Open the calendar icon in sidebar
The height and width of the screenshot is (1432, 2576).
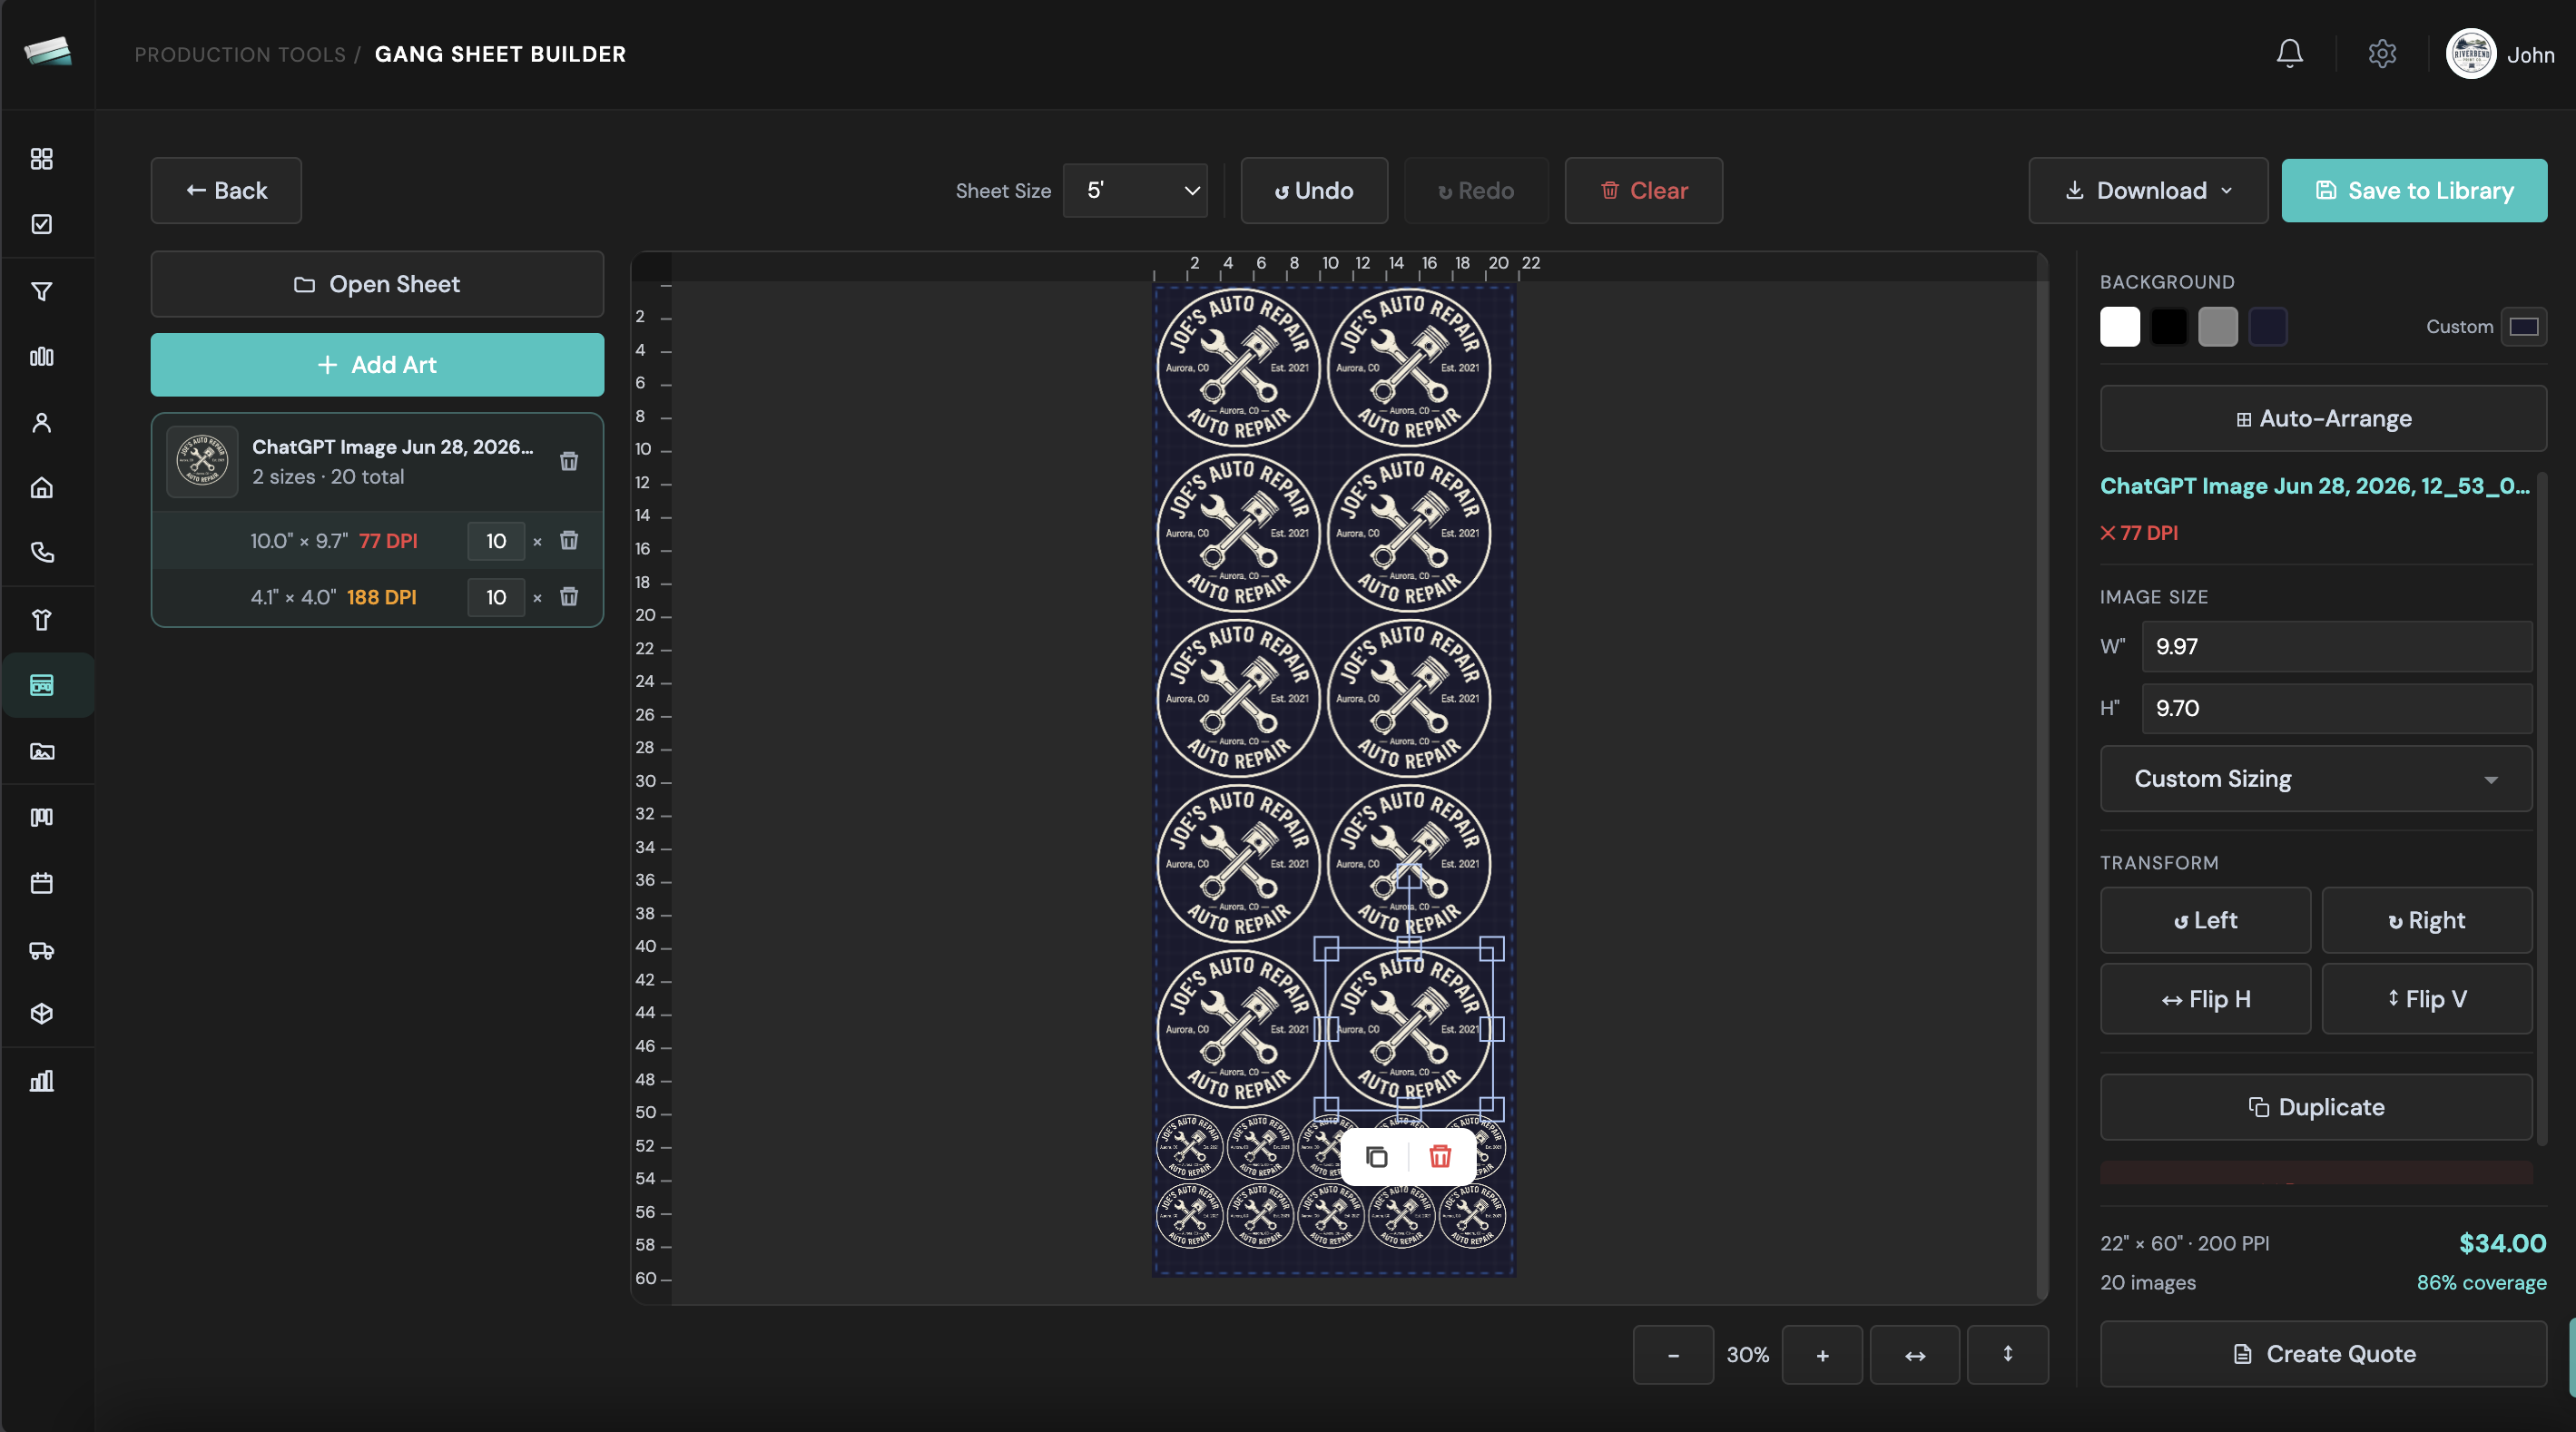[41, 883]
